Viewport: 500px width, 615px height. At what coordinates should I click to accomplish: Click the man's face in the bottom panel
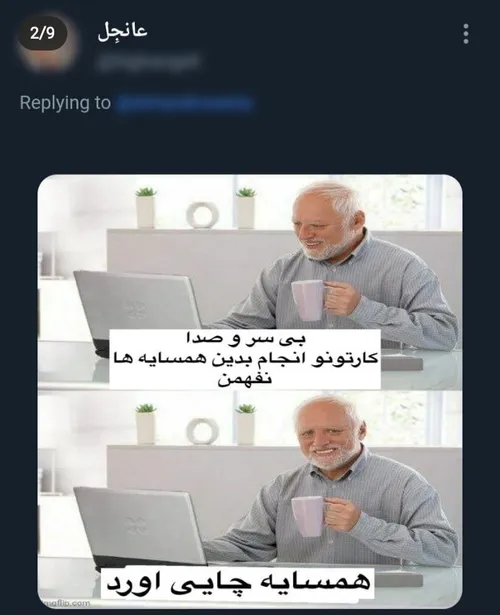click(x=329, y=437)
